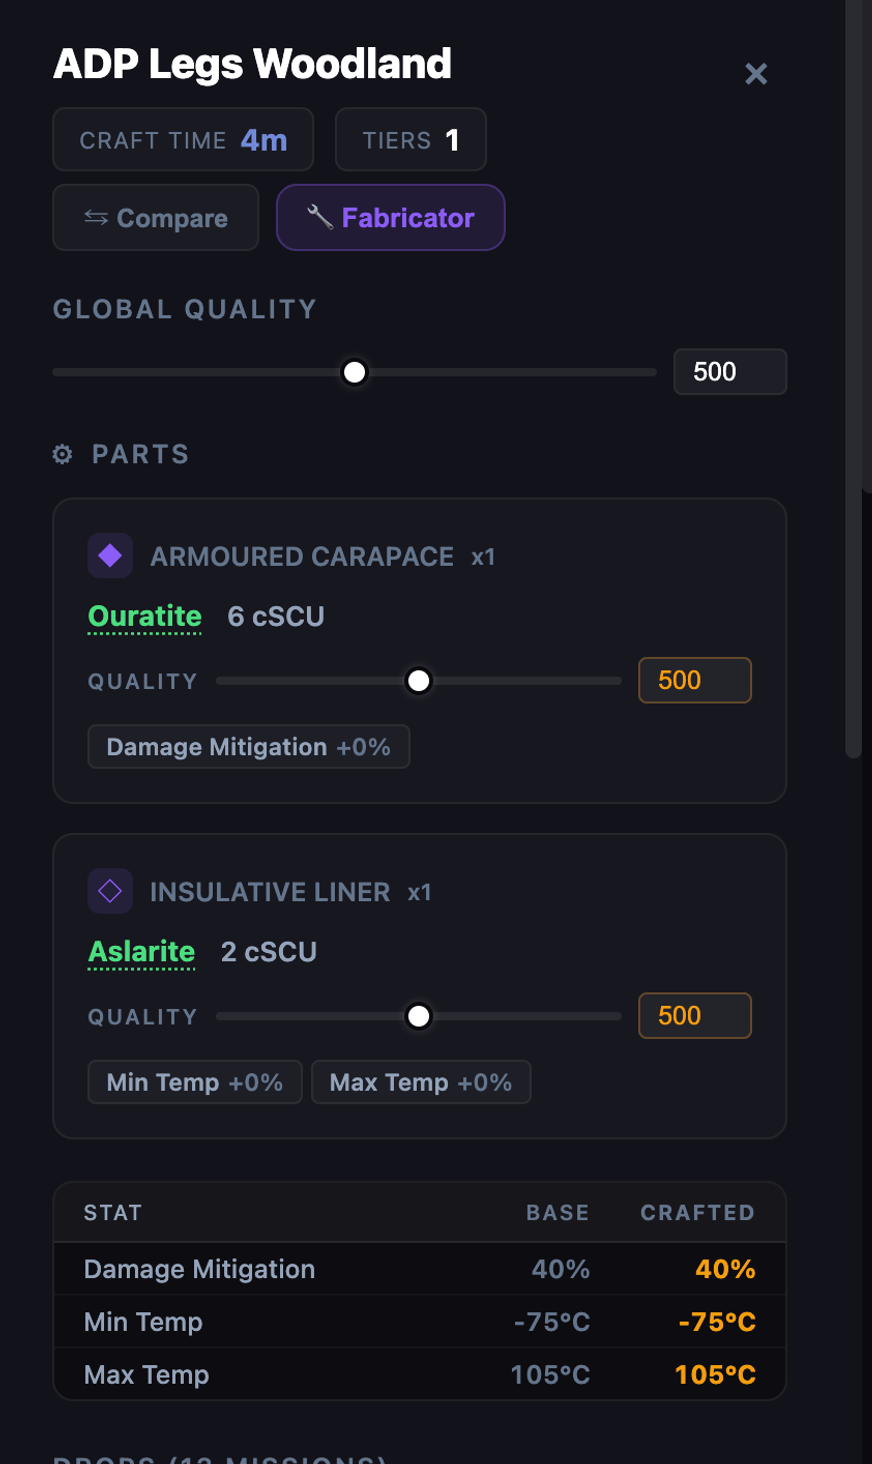Click the Min Temp +0% badge

194,1082
